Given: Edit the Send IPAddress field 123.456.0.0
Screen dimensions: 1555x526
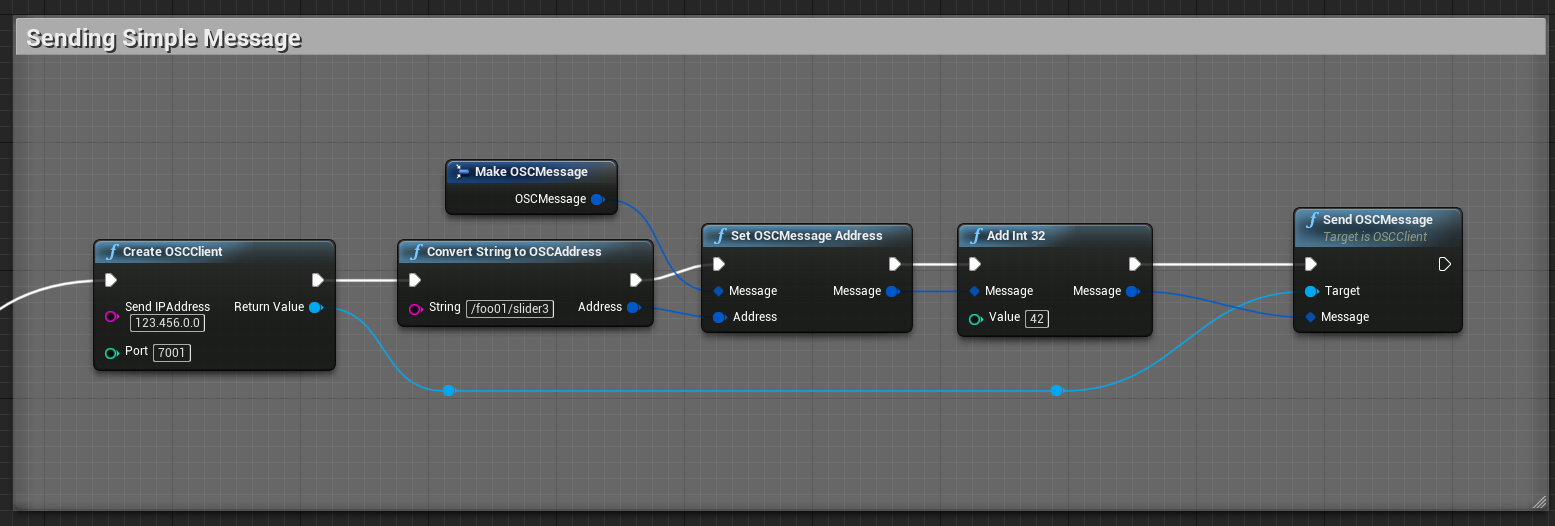Looking at the screenshot, I should coord(167,323).
